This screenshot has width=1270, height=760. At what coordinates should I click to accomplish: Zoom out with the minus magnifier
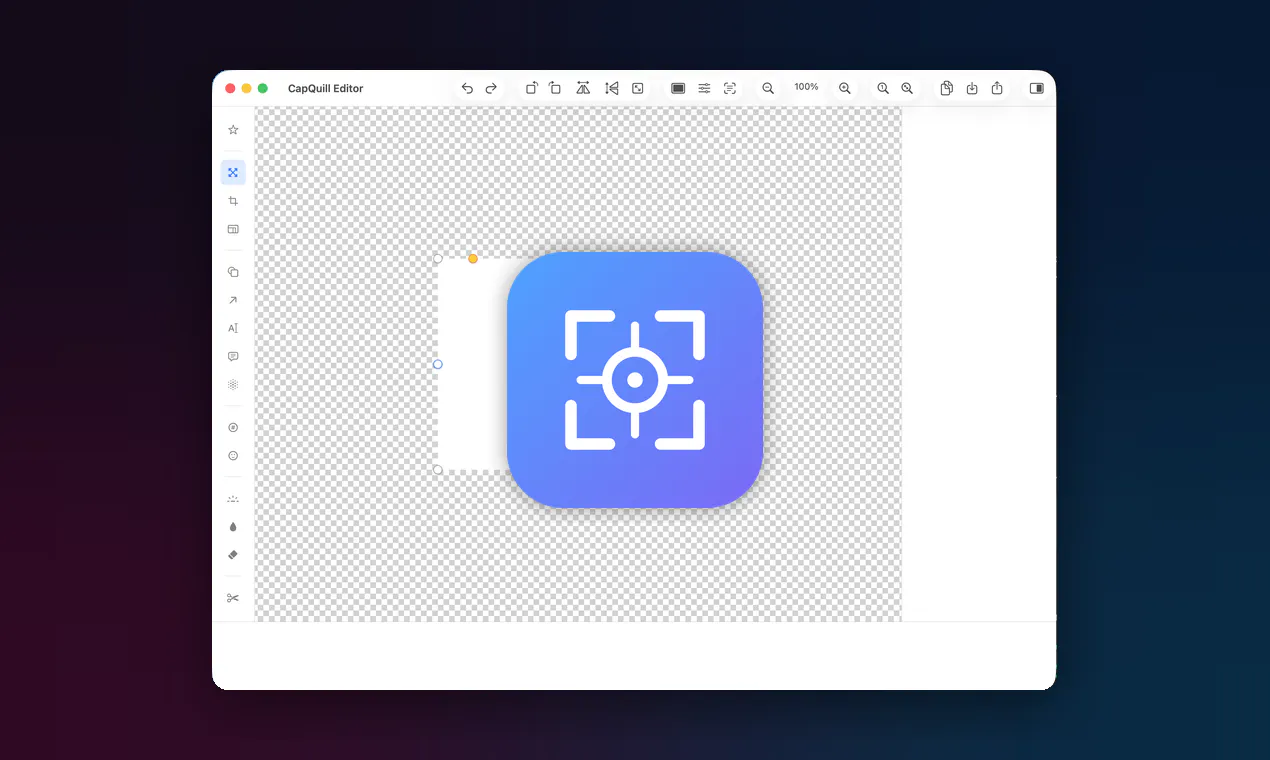pyautogui.click(x=768, y=88)
